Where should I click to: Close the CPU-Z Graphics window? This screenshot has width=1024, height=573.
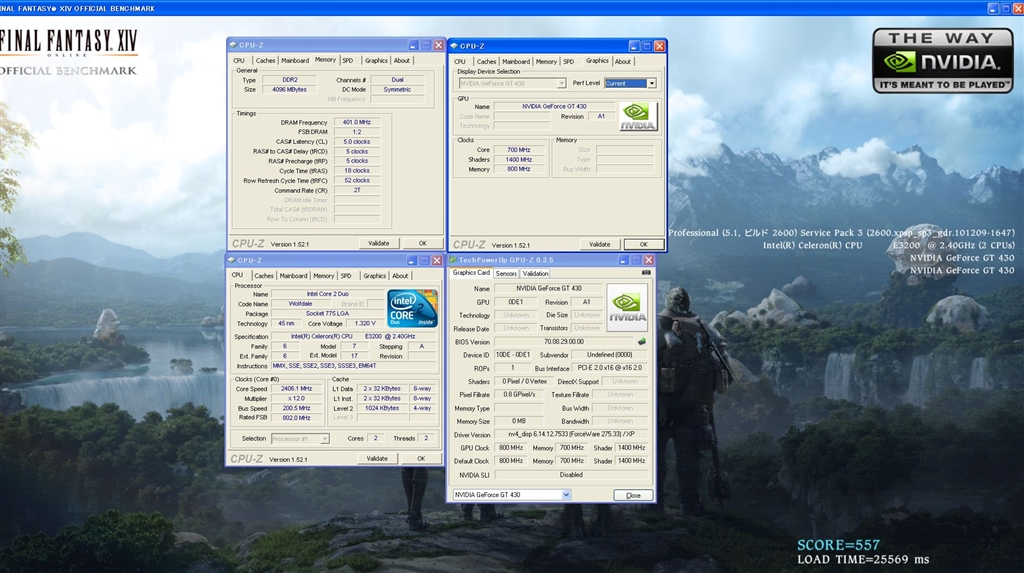click(660, 46)
